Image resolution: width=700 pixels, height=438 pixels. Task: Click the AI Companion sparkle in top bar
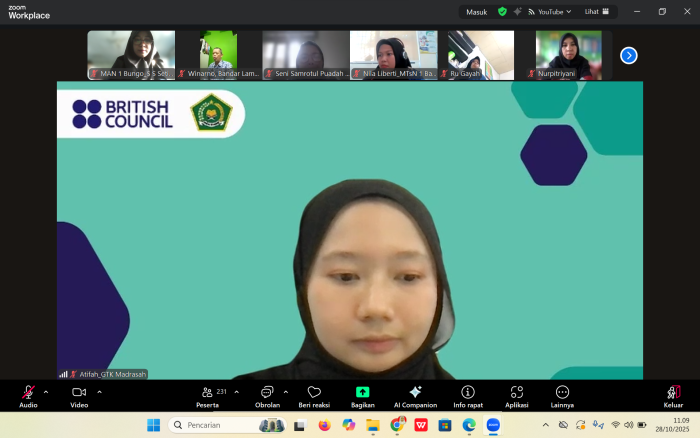[517, 12]
